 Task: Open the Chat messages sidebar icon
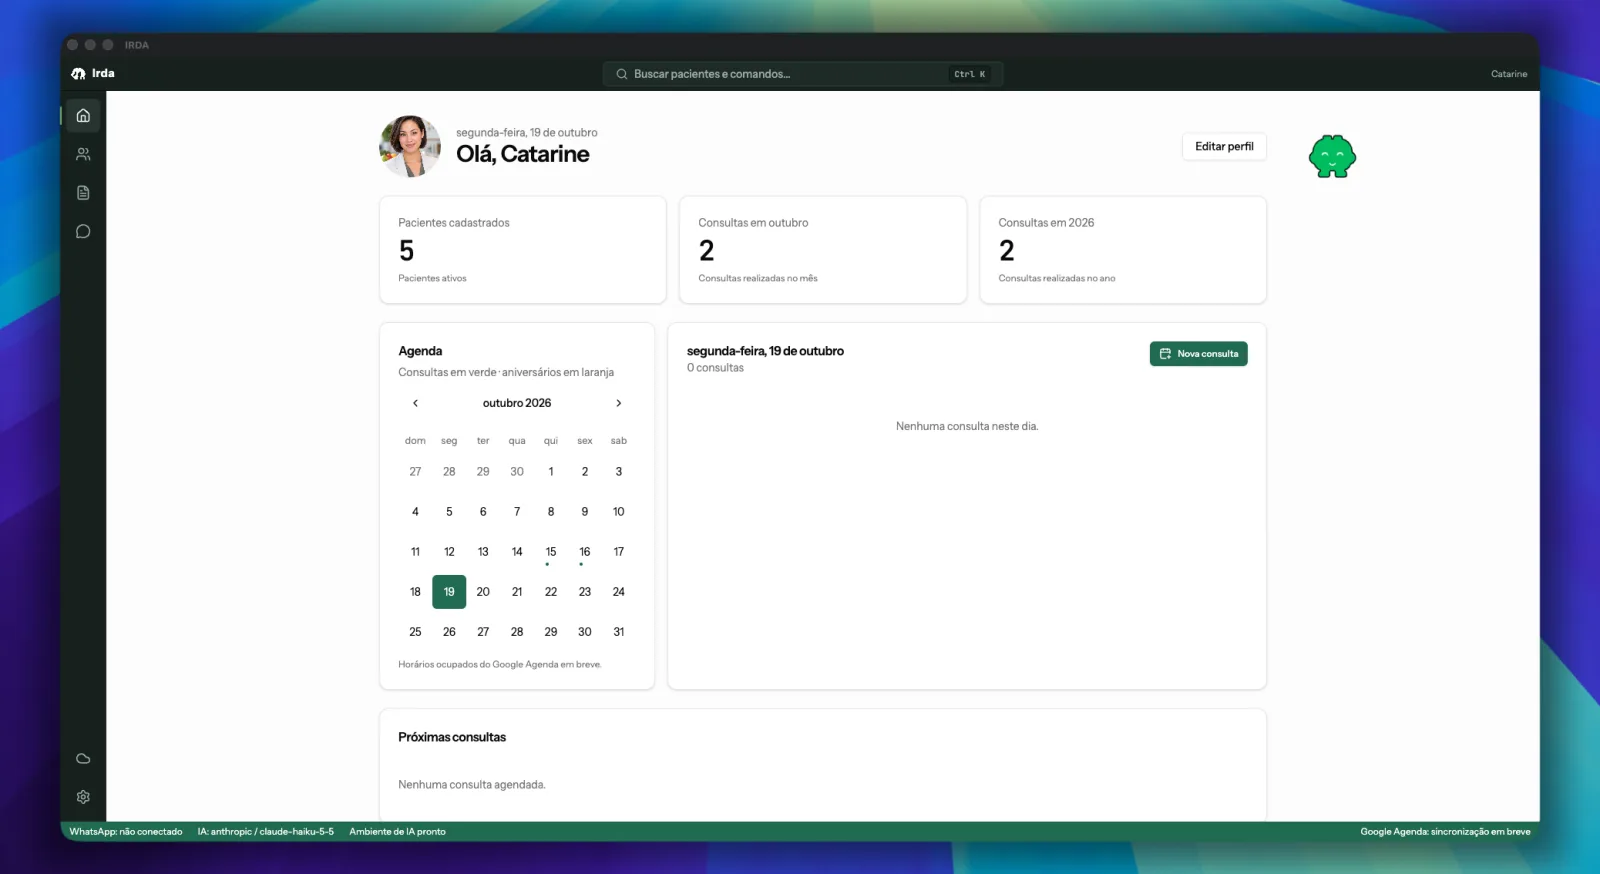(x=83, y=231)
